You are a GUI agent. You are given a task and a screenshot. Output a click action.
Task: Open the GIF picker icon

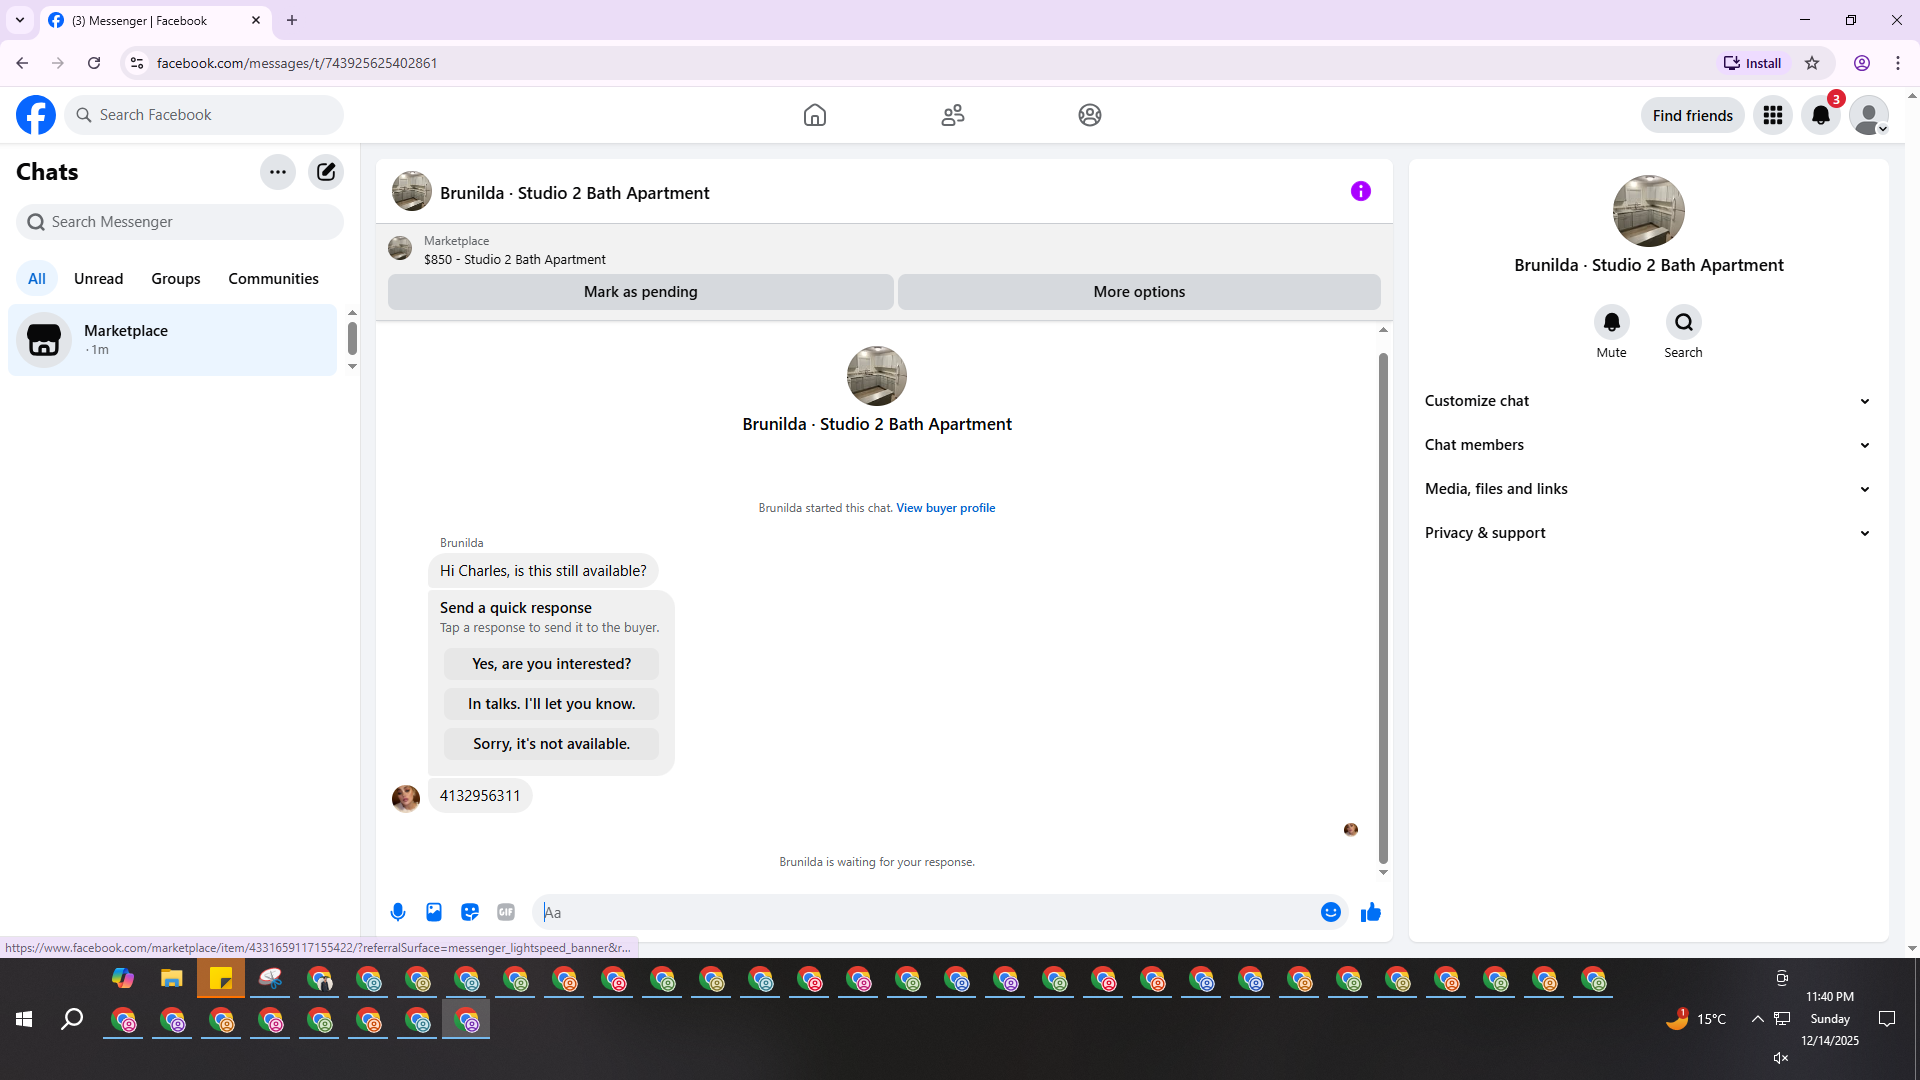pos(506,912)
